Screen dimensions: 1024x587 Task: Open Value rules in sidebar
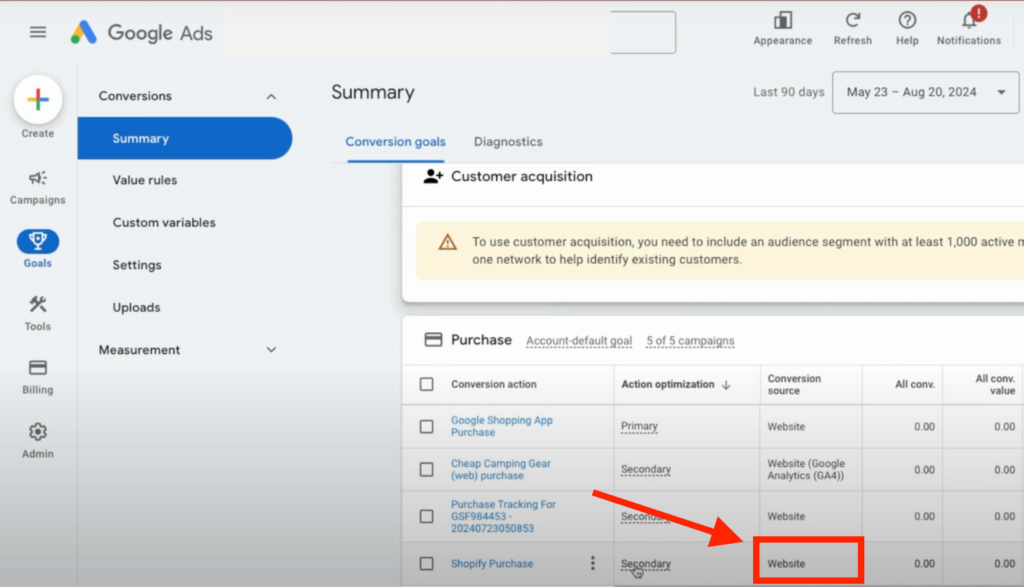coord(144,180)
